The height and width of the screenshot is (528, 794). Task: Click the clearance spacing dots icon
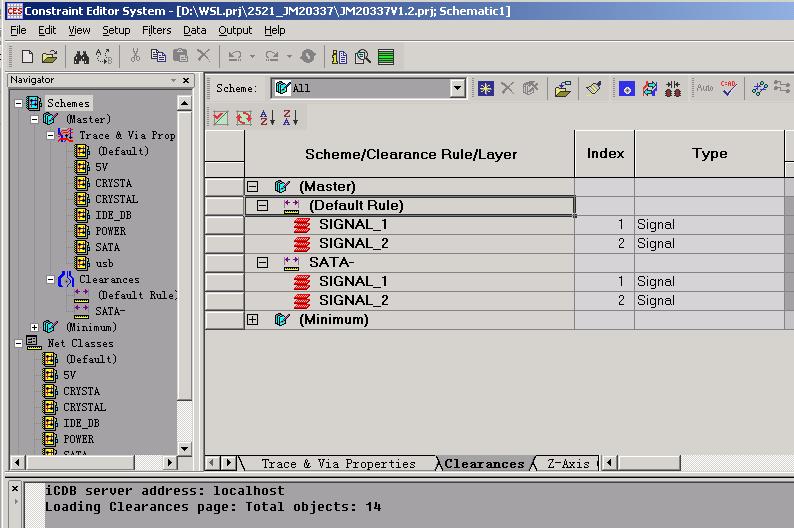[x=673, y=89]
